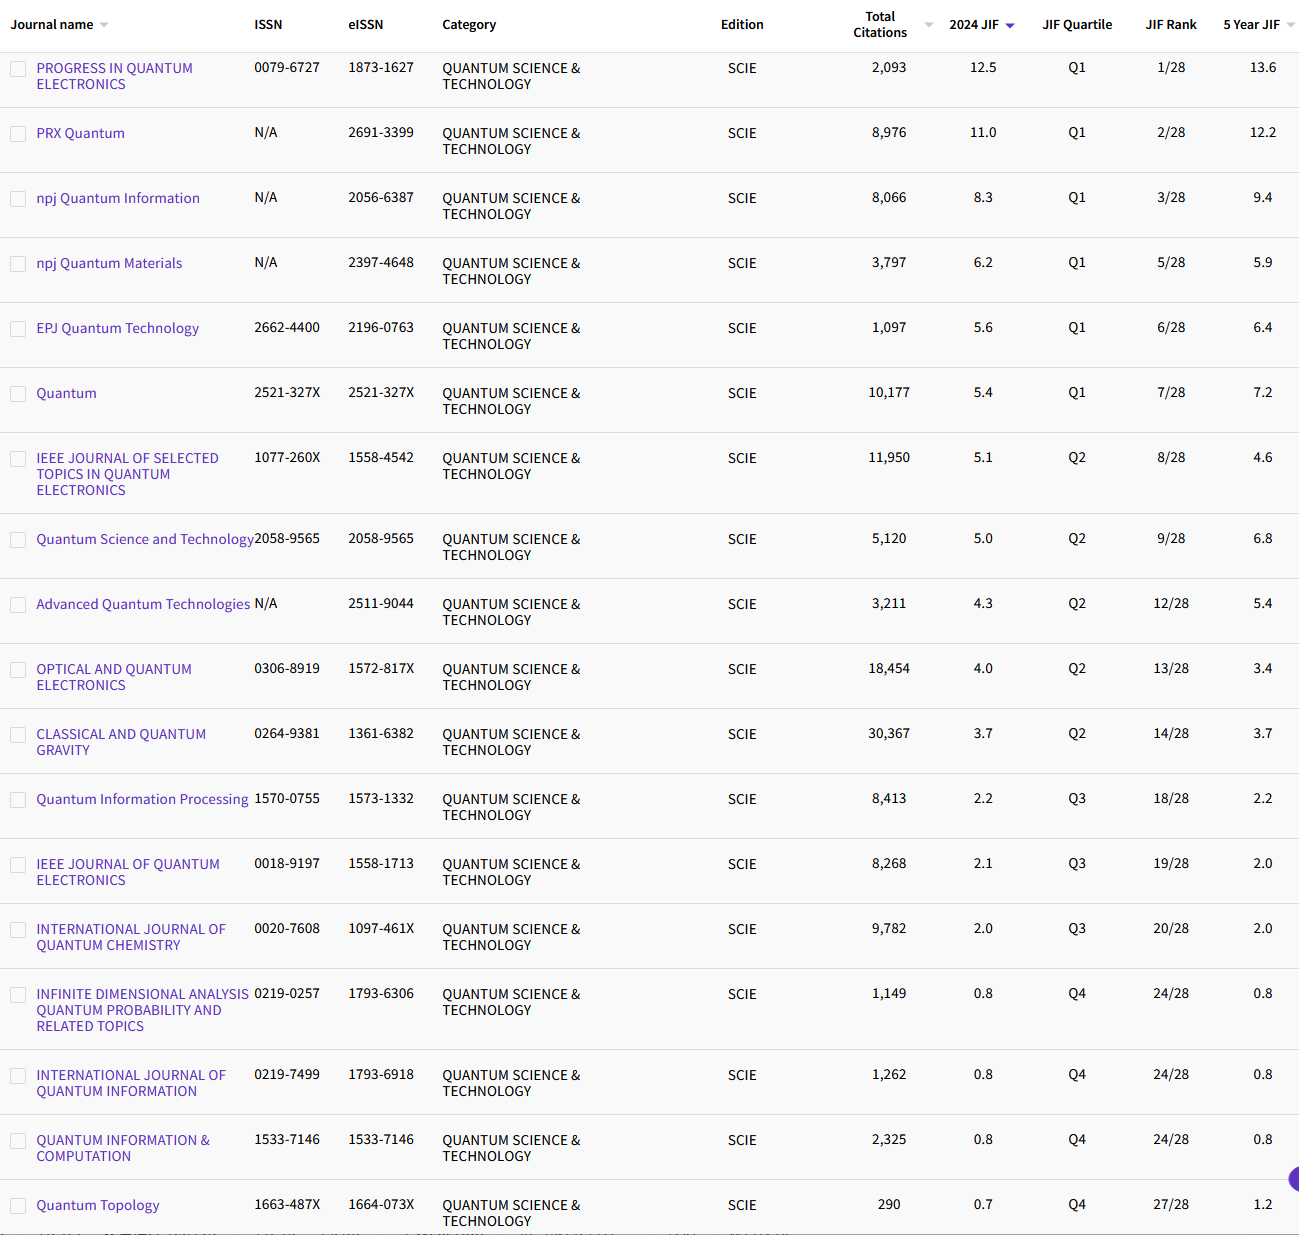Tick the Quantum Topology checkbox

pyautogui.click(x=18, y=1206)
